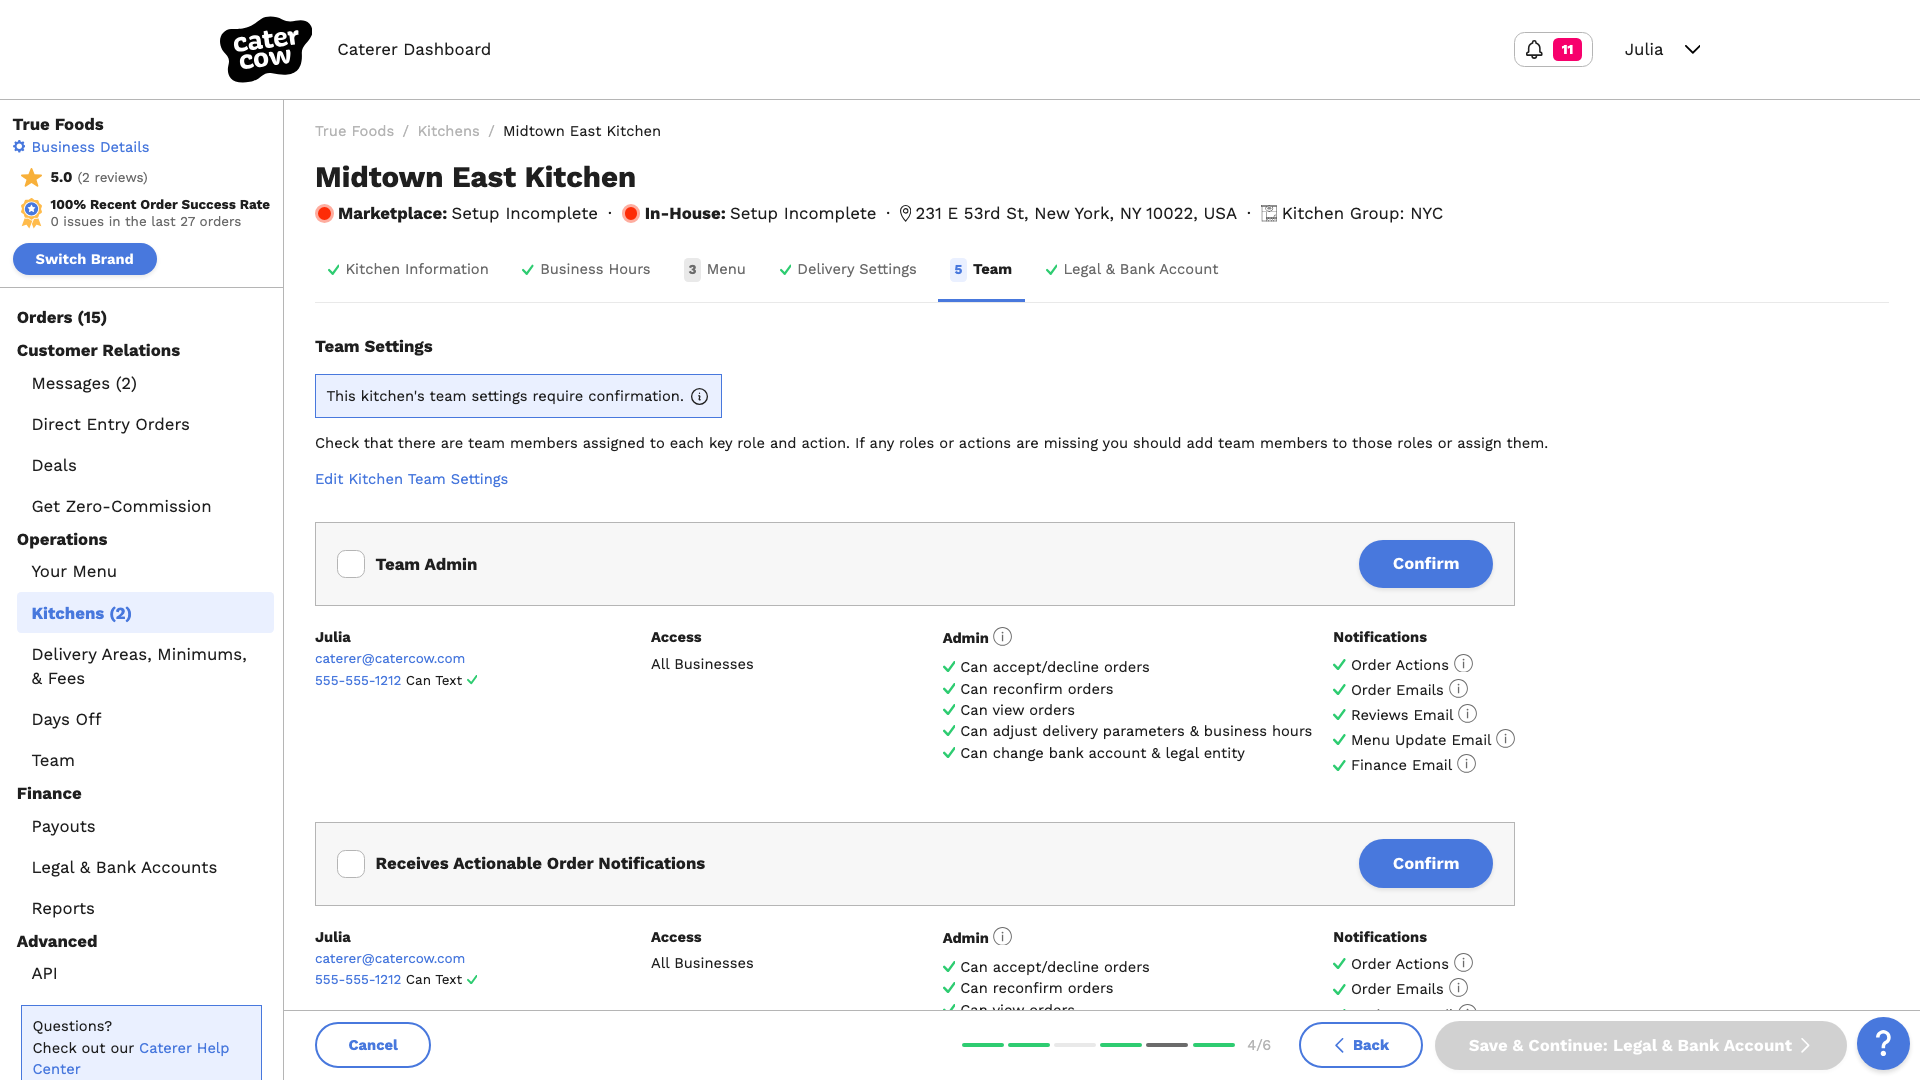Click info icon next to Finance Email
This screenshot has width=1920, height=1080.
coord(1466,764)
